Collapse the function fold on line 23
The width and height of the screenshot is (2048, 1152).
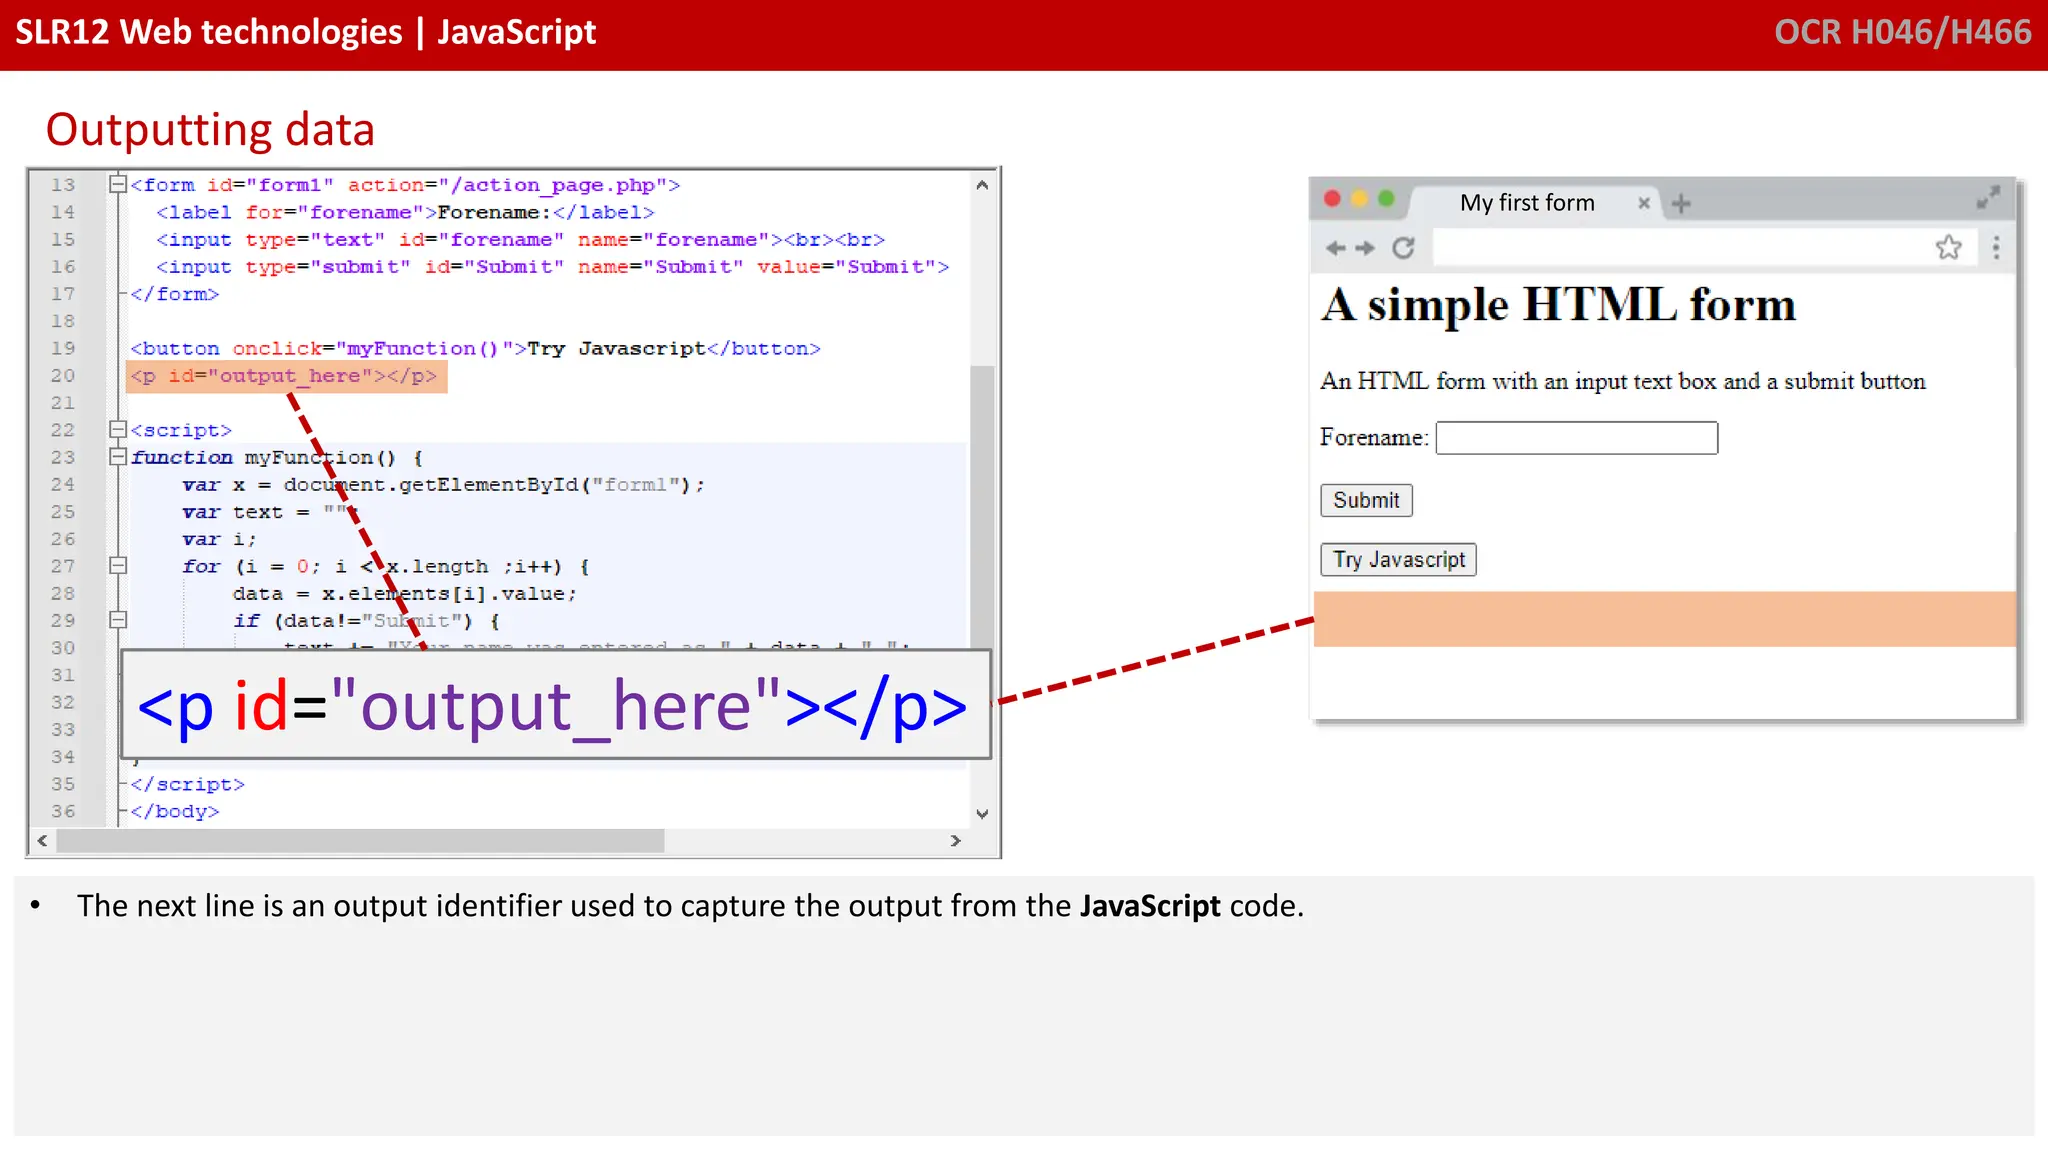(117, 456)
